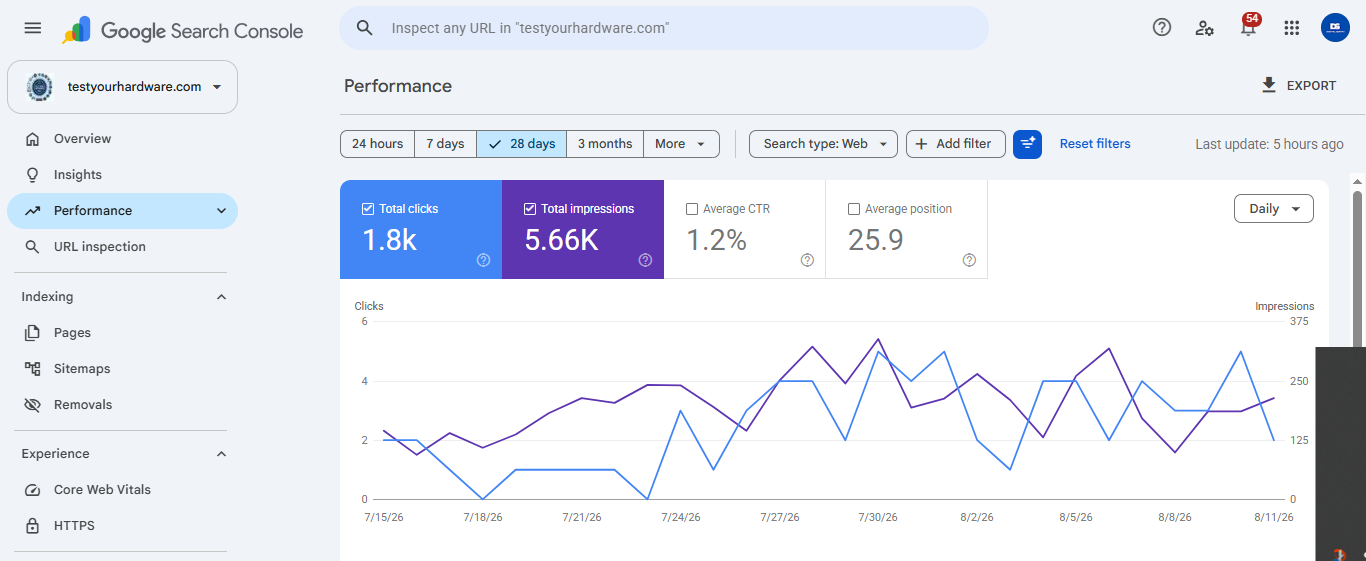
Task: Open the testyourhardware.com property dropdown
Action: pos(122,87)
